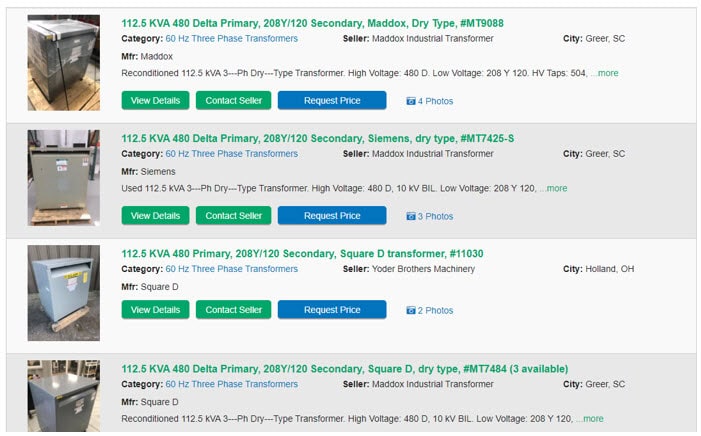Open Siemens #MT7425-S transformer thumbnail
This screenshot has width=701, height=436.
tap(63, 178)
